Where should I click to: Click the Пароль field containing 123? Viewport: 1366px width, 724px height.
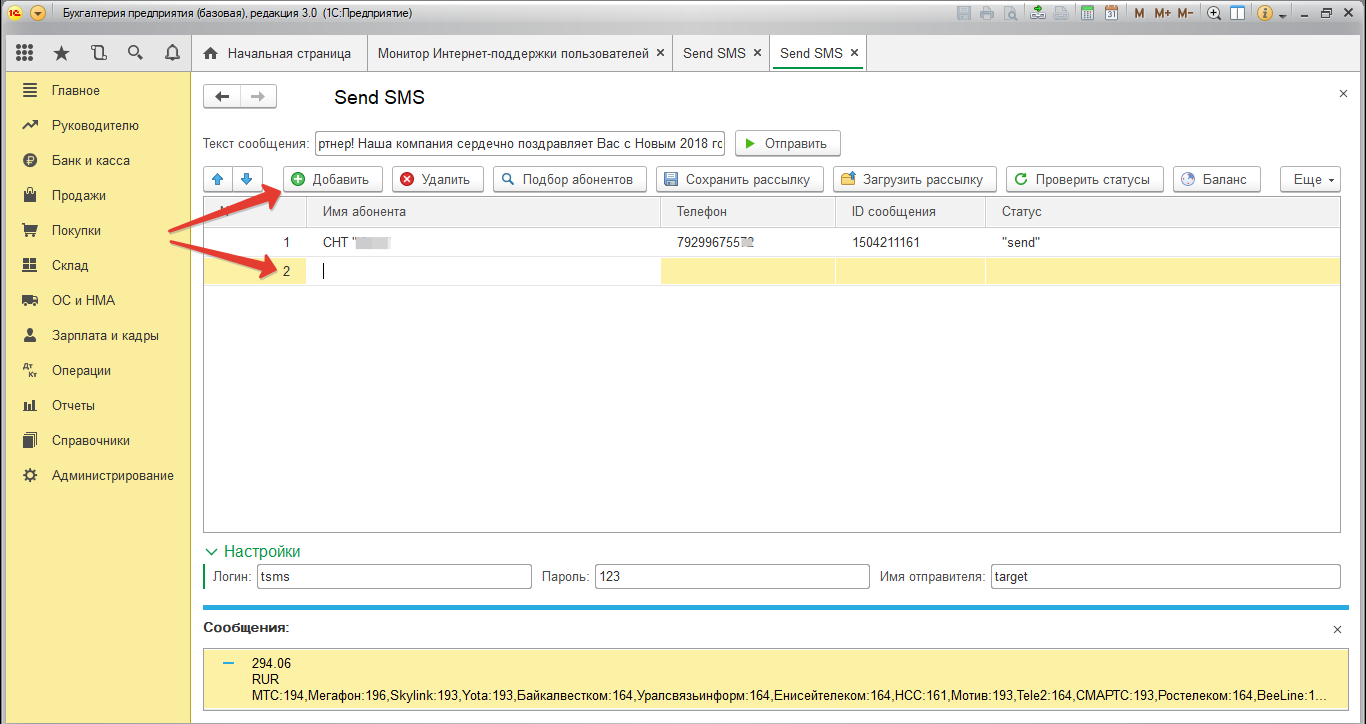click(x=732, y=577)
